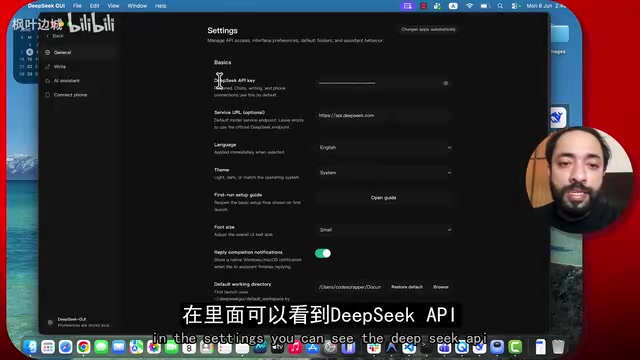Click the Connect phone sidebar icon
The height and width of the screenshot is (360, 640).
tap(48, 95)
